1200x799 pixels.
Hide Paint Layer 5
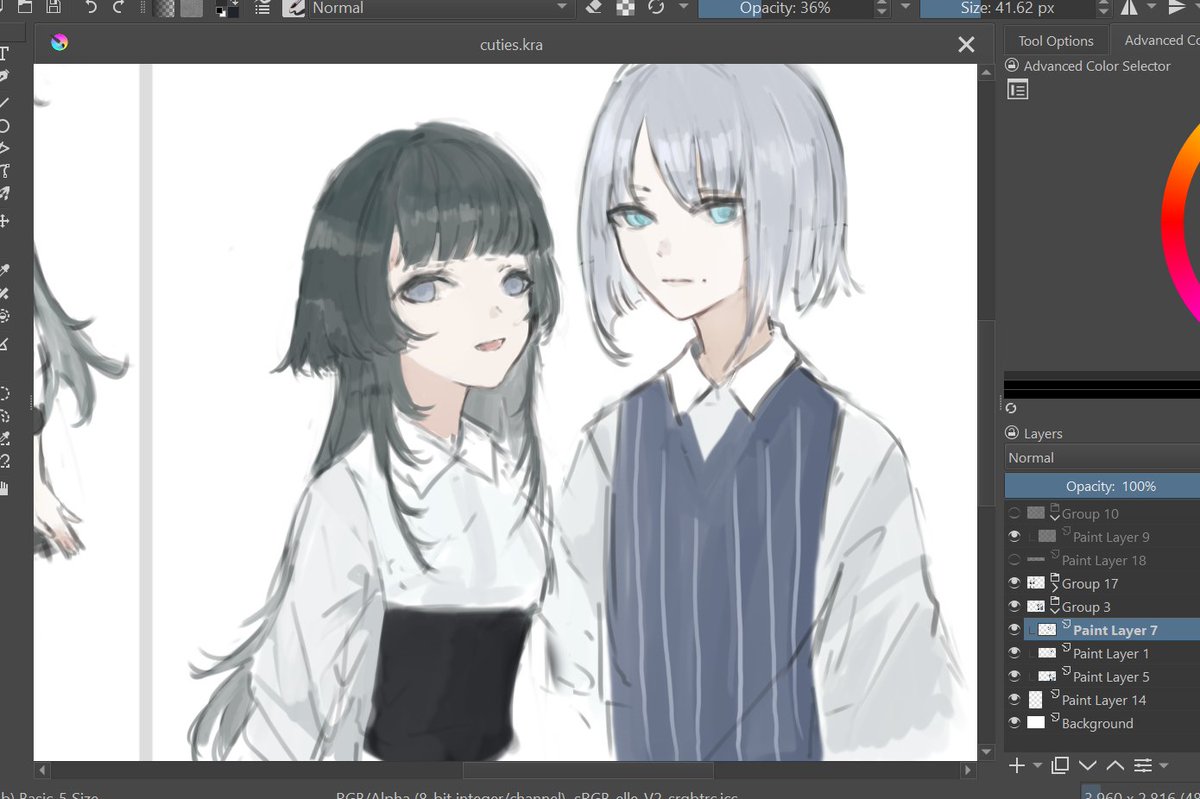click(1015, 676)
